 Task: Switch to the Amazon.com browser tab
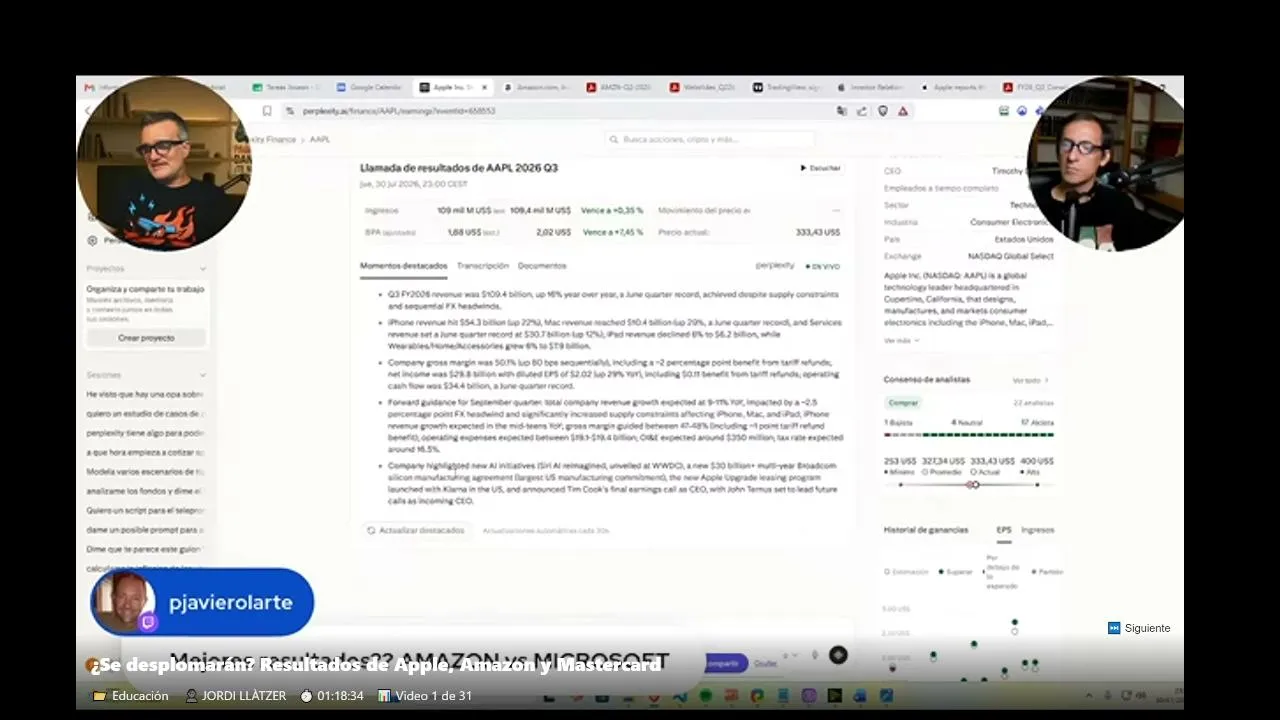[x=539, y=87]
